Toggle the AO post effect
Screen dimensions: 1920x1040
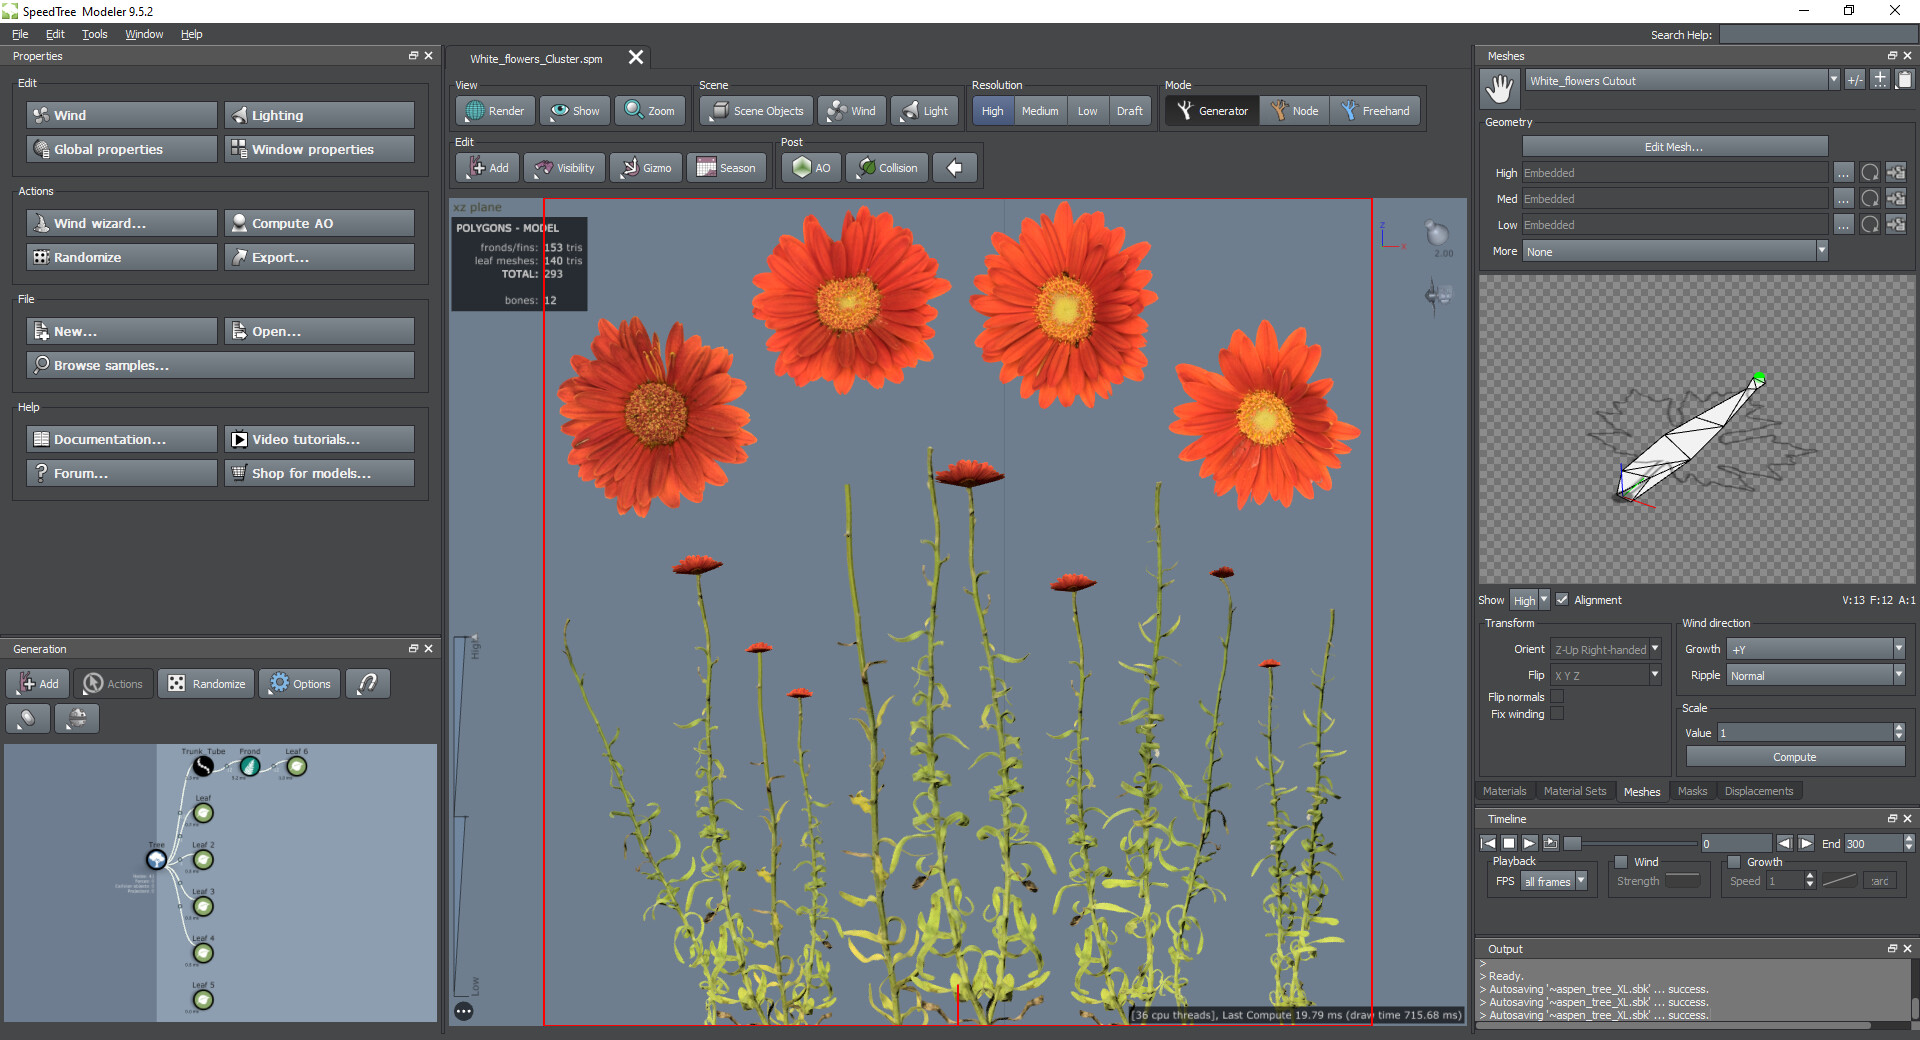pyautogui.click(x=811, y=168)
